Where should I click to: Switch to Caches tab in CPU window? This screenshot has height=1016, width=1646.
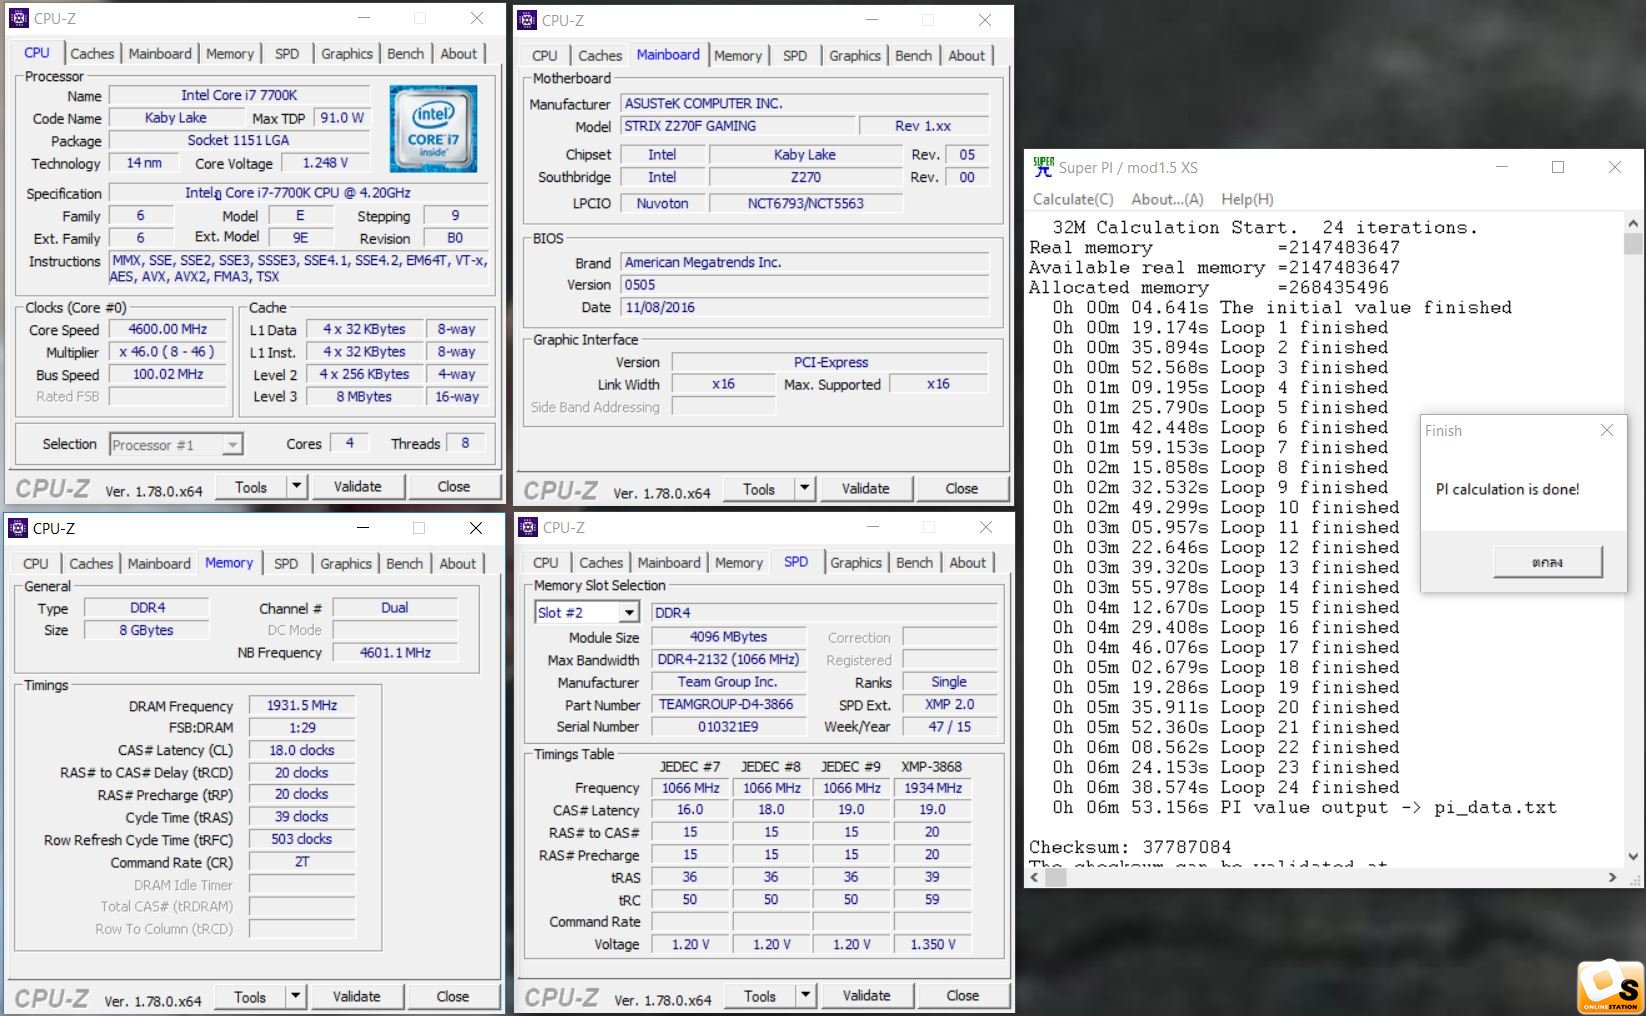click(x=92, y=54)
